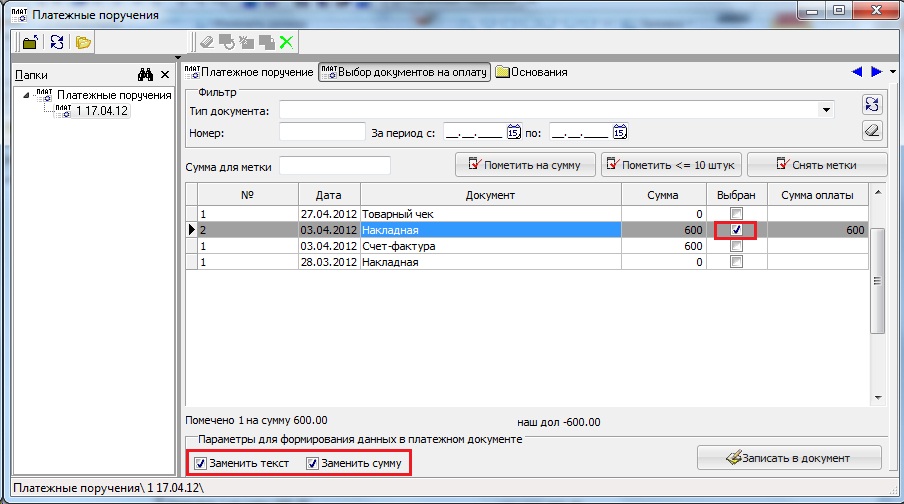Click the yellow open folder toolbar icon
This screenshot has width=904, height=504.
[x=83, y=42]
